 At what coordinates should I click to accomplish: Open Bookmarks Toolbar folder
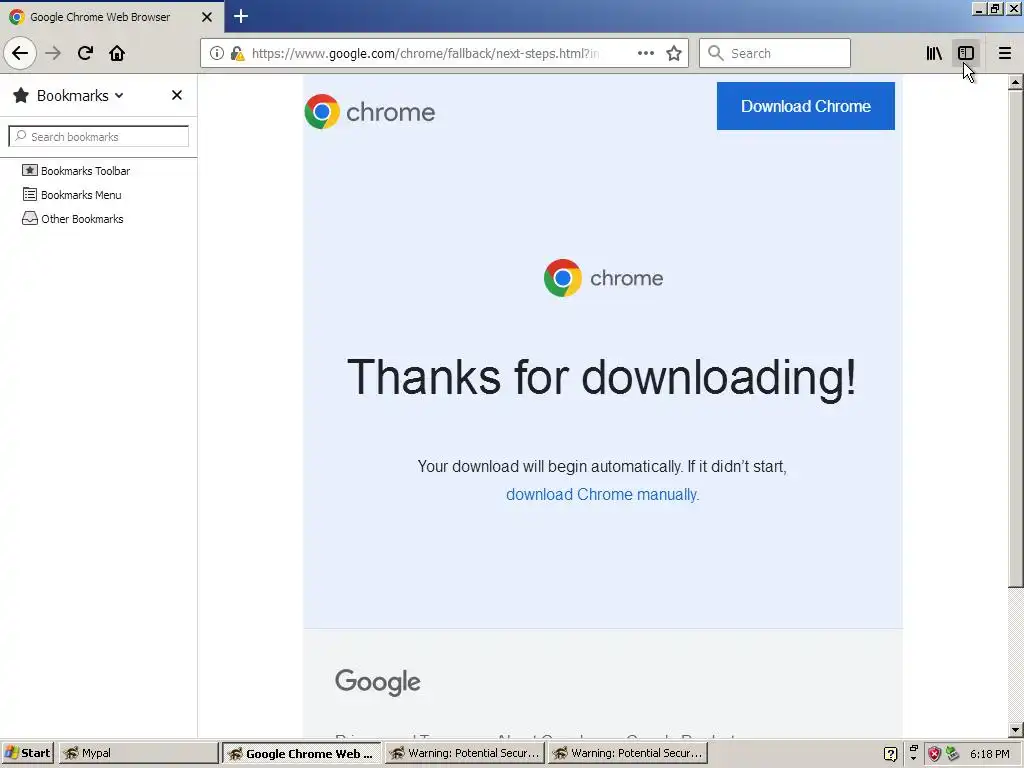76,170
